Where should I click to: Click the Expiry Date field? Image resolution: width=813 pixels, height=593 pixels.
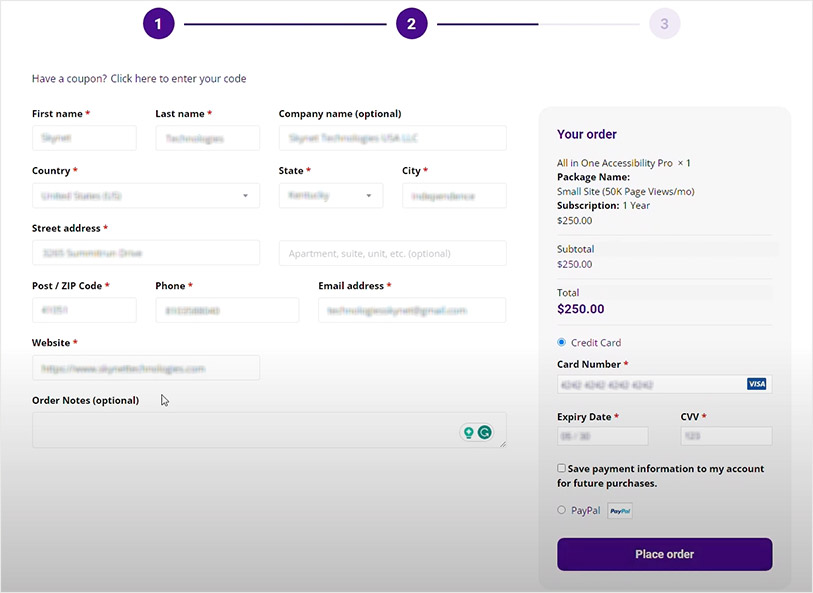coord(602,435)
